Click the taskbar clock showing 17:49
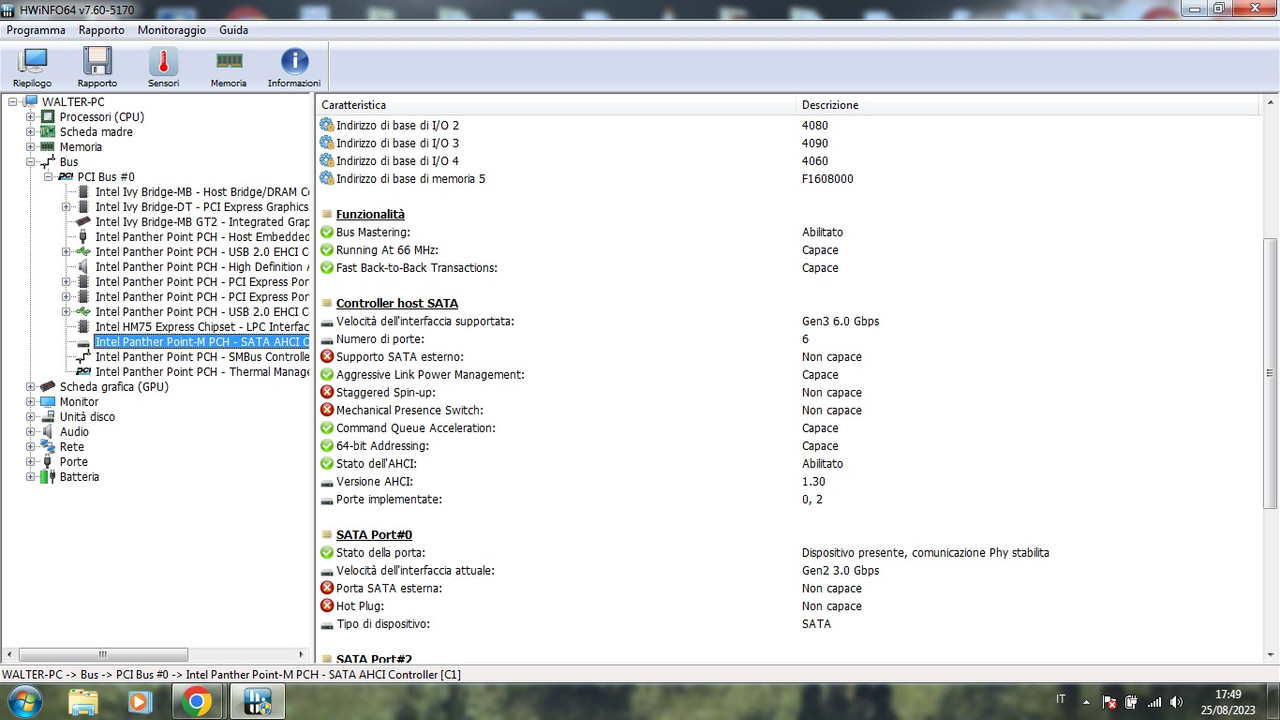The image size is (1280, 720). (1229, 702)
